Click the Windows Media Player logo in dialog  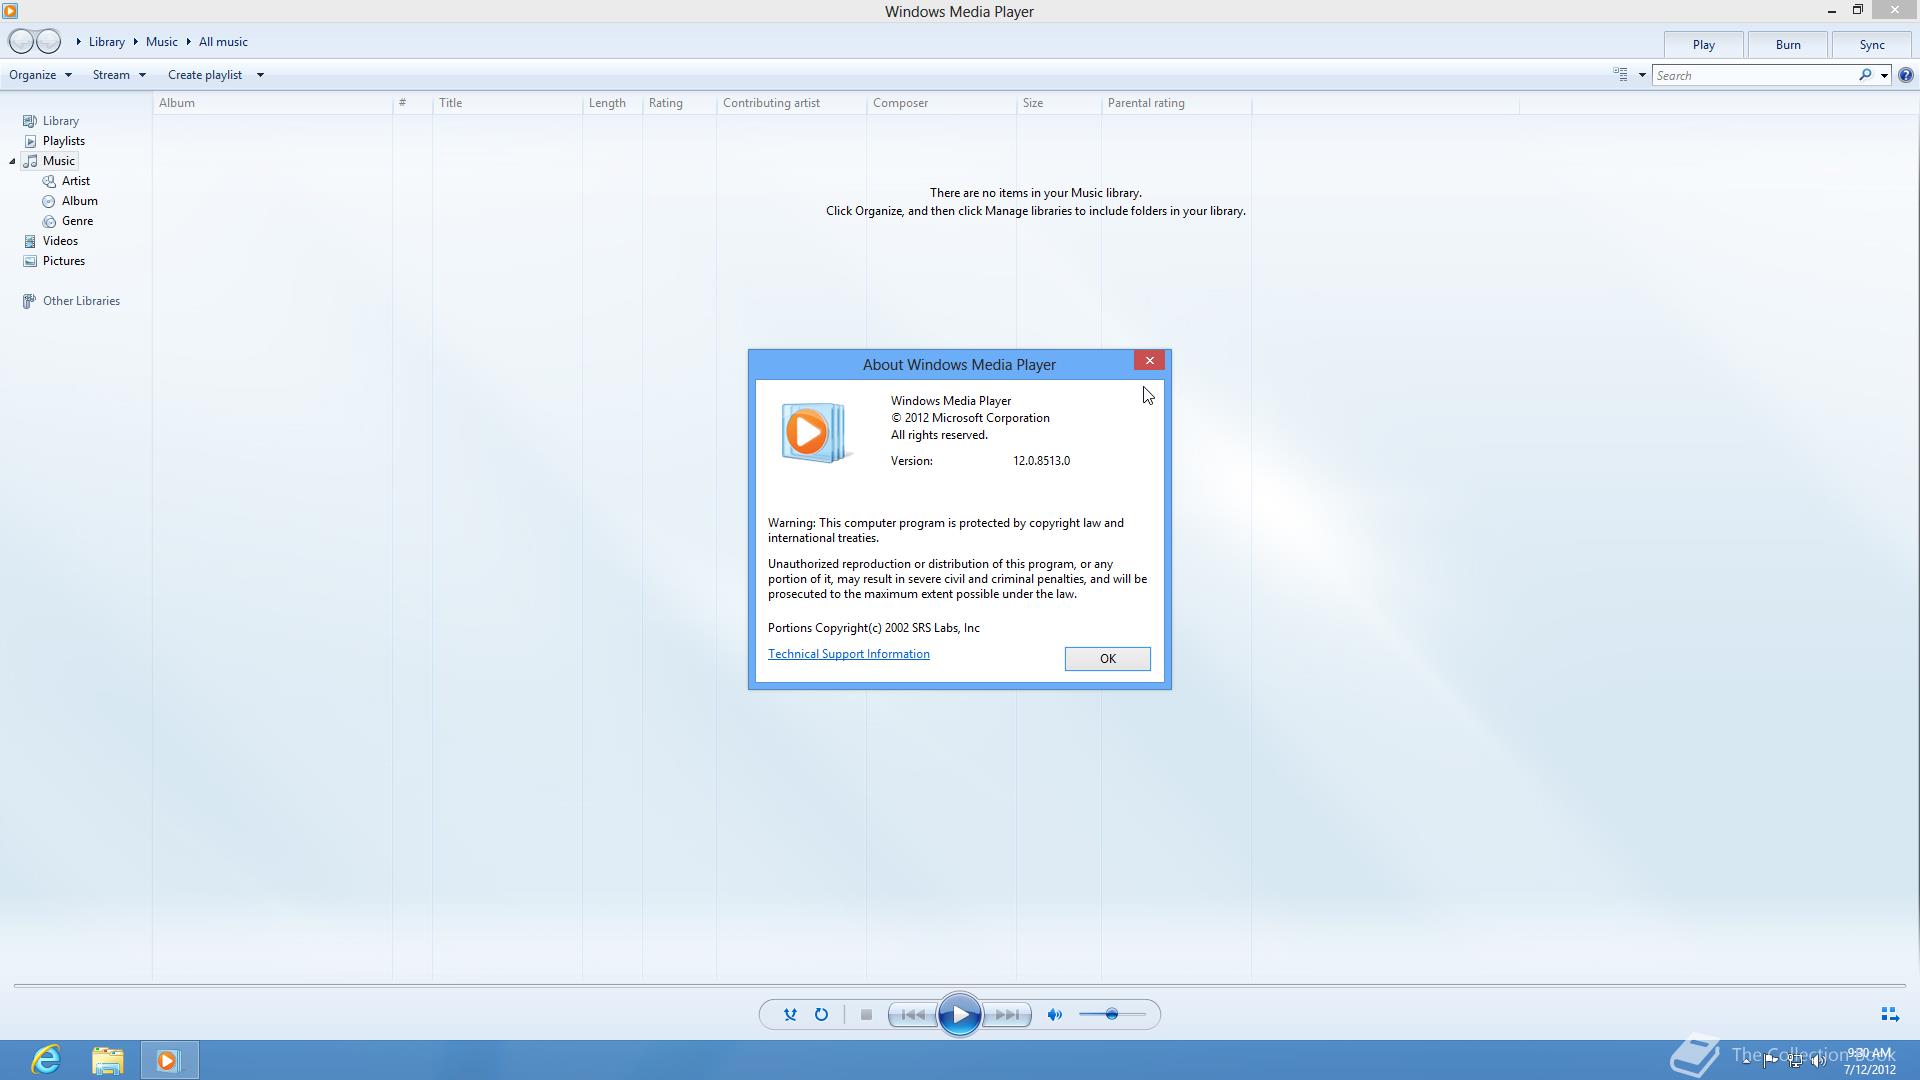coord(816,433)
